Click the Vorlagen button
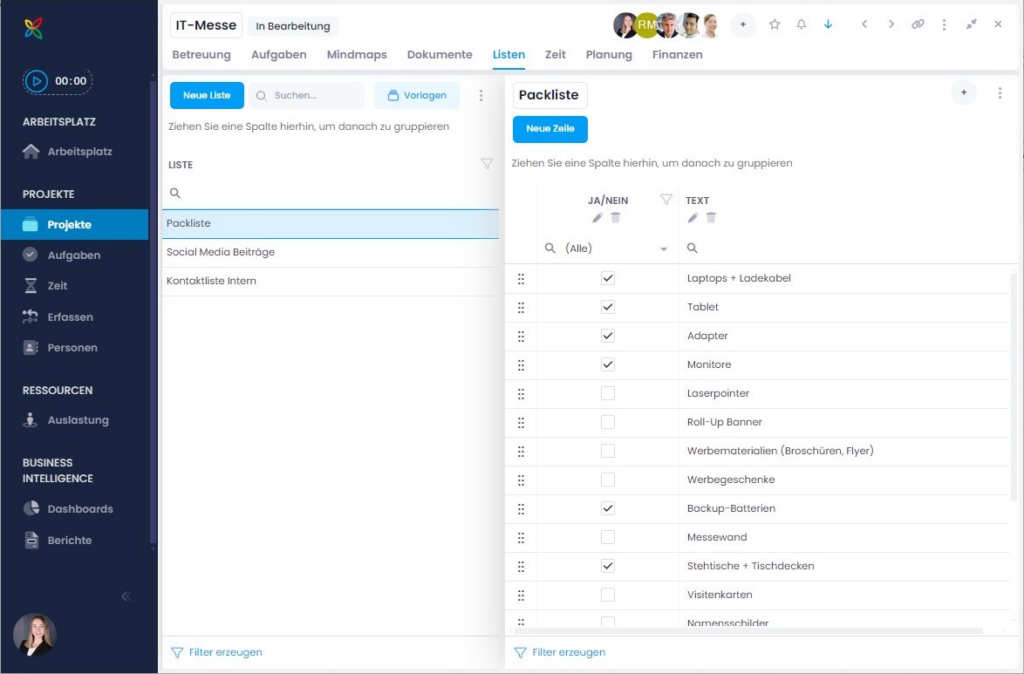The height and width of the screenshot is (674, 1024). pyautogui.click(x=417, y=96)
